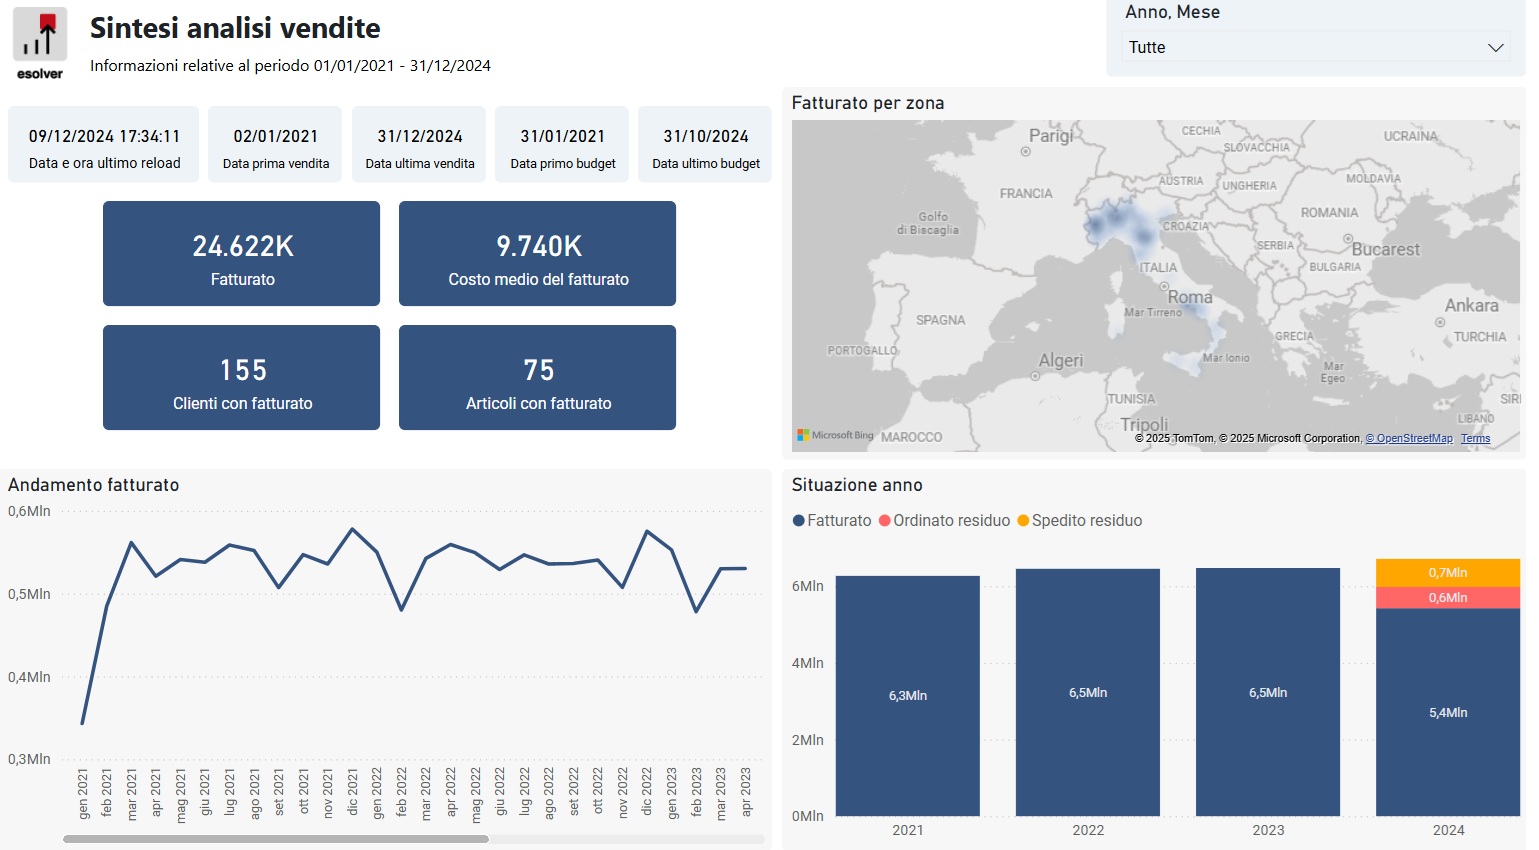Click the gen 2021 axis label
Screen dimensions: 1539x850
tap(83, 794)
